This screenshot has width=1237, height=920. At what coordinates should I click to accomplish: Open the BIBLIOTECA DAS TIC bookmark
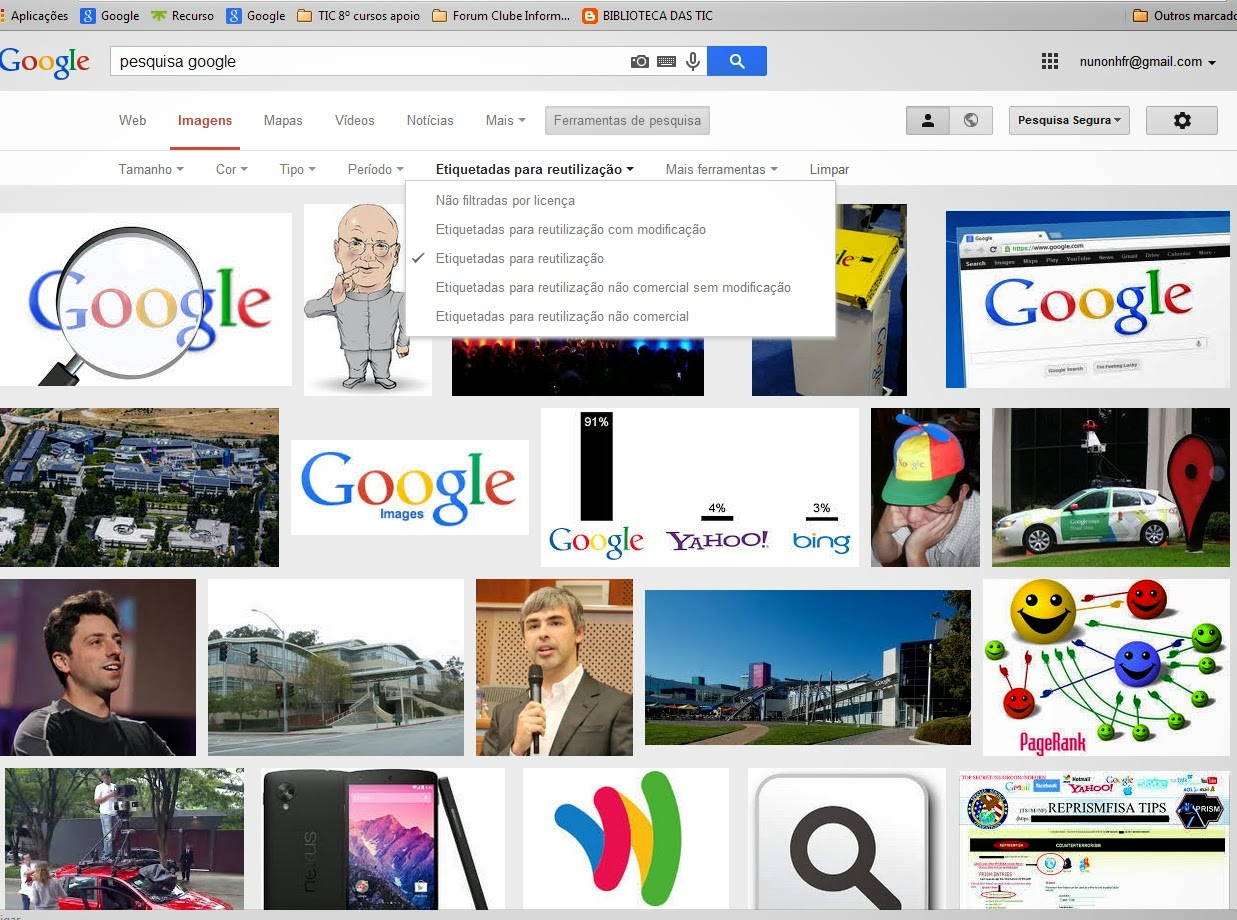(x=648, y=15)
